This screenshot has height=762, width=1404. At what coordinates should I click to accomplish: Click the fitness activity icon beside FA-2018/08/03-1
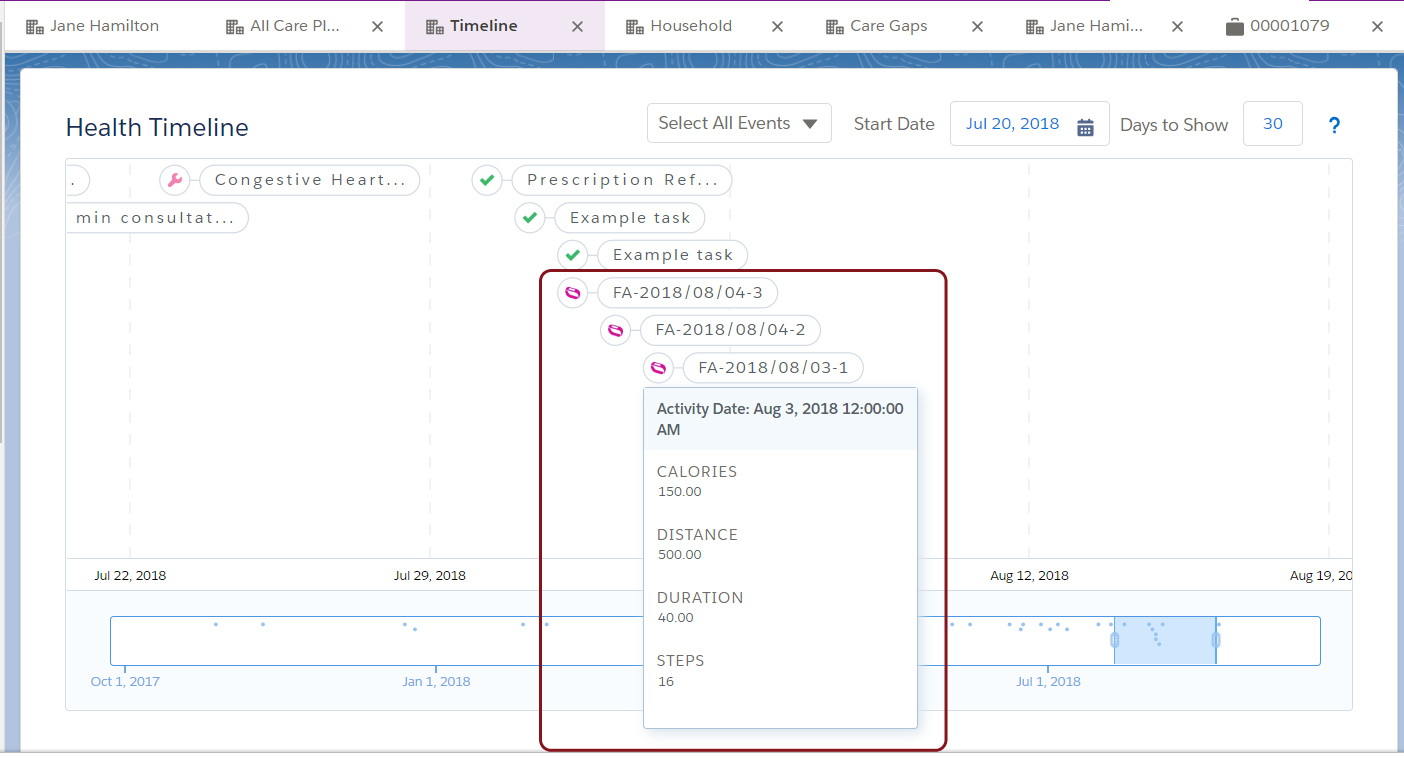pyautogui.click(x=658, y=367)
